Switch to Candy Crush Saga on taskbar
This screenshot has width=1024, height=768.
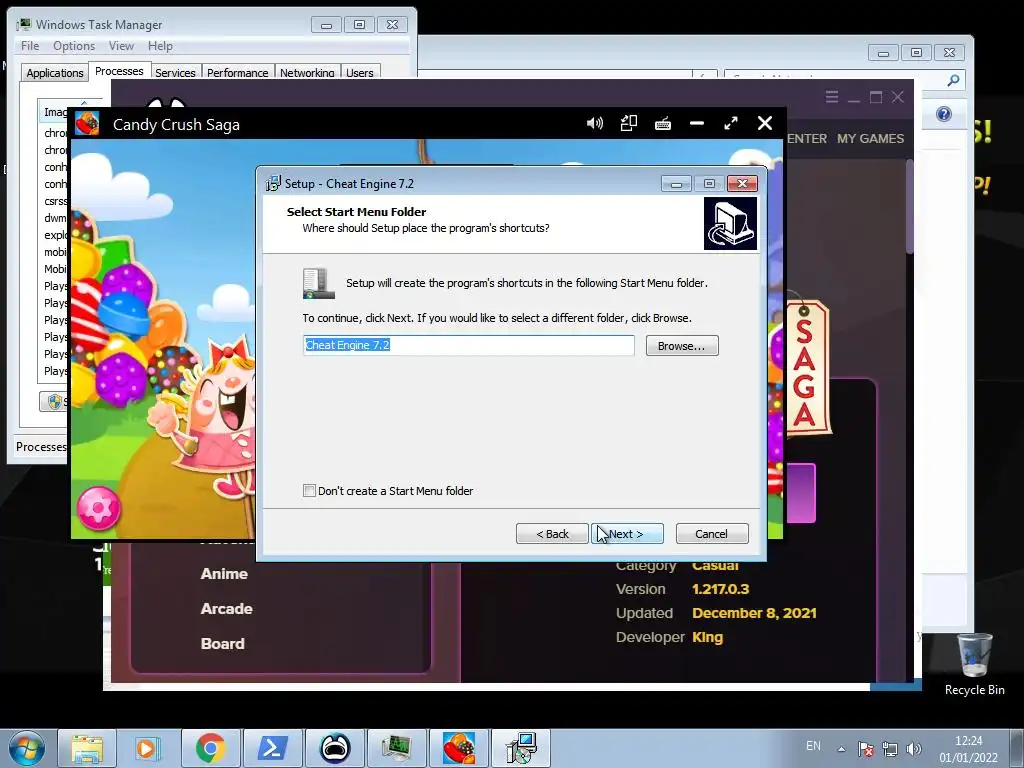coord(458,748)
